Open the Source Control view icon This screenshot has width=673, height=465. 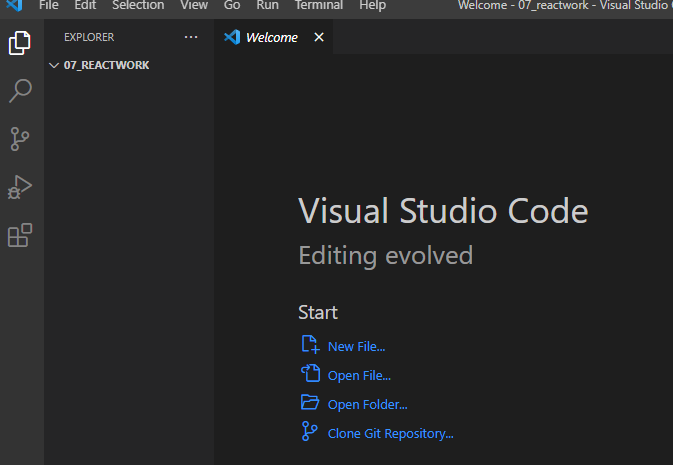[20, 139]
